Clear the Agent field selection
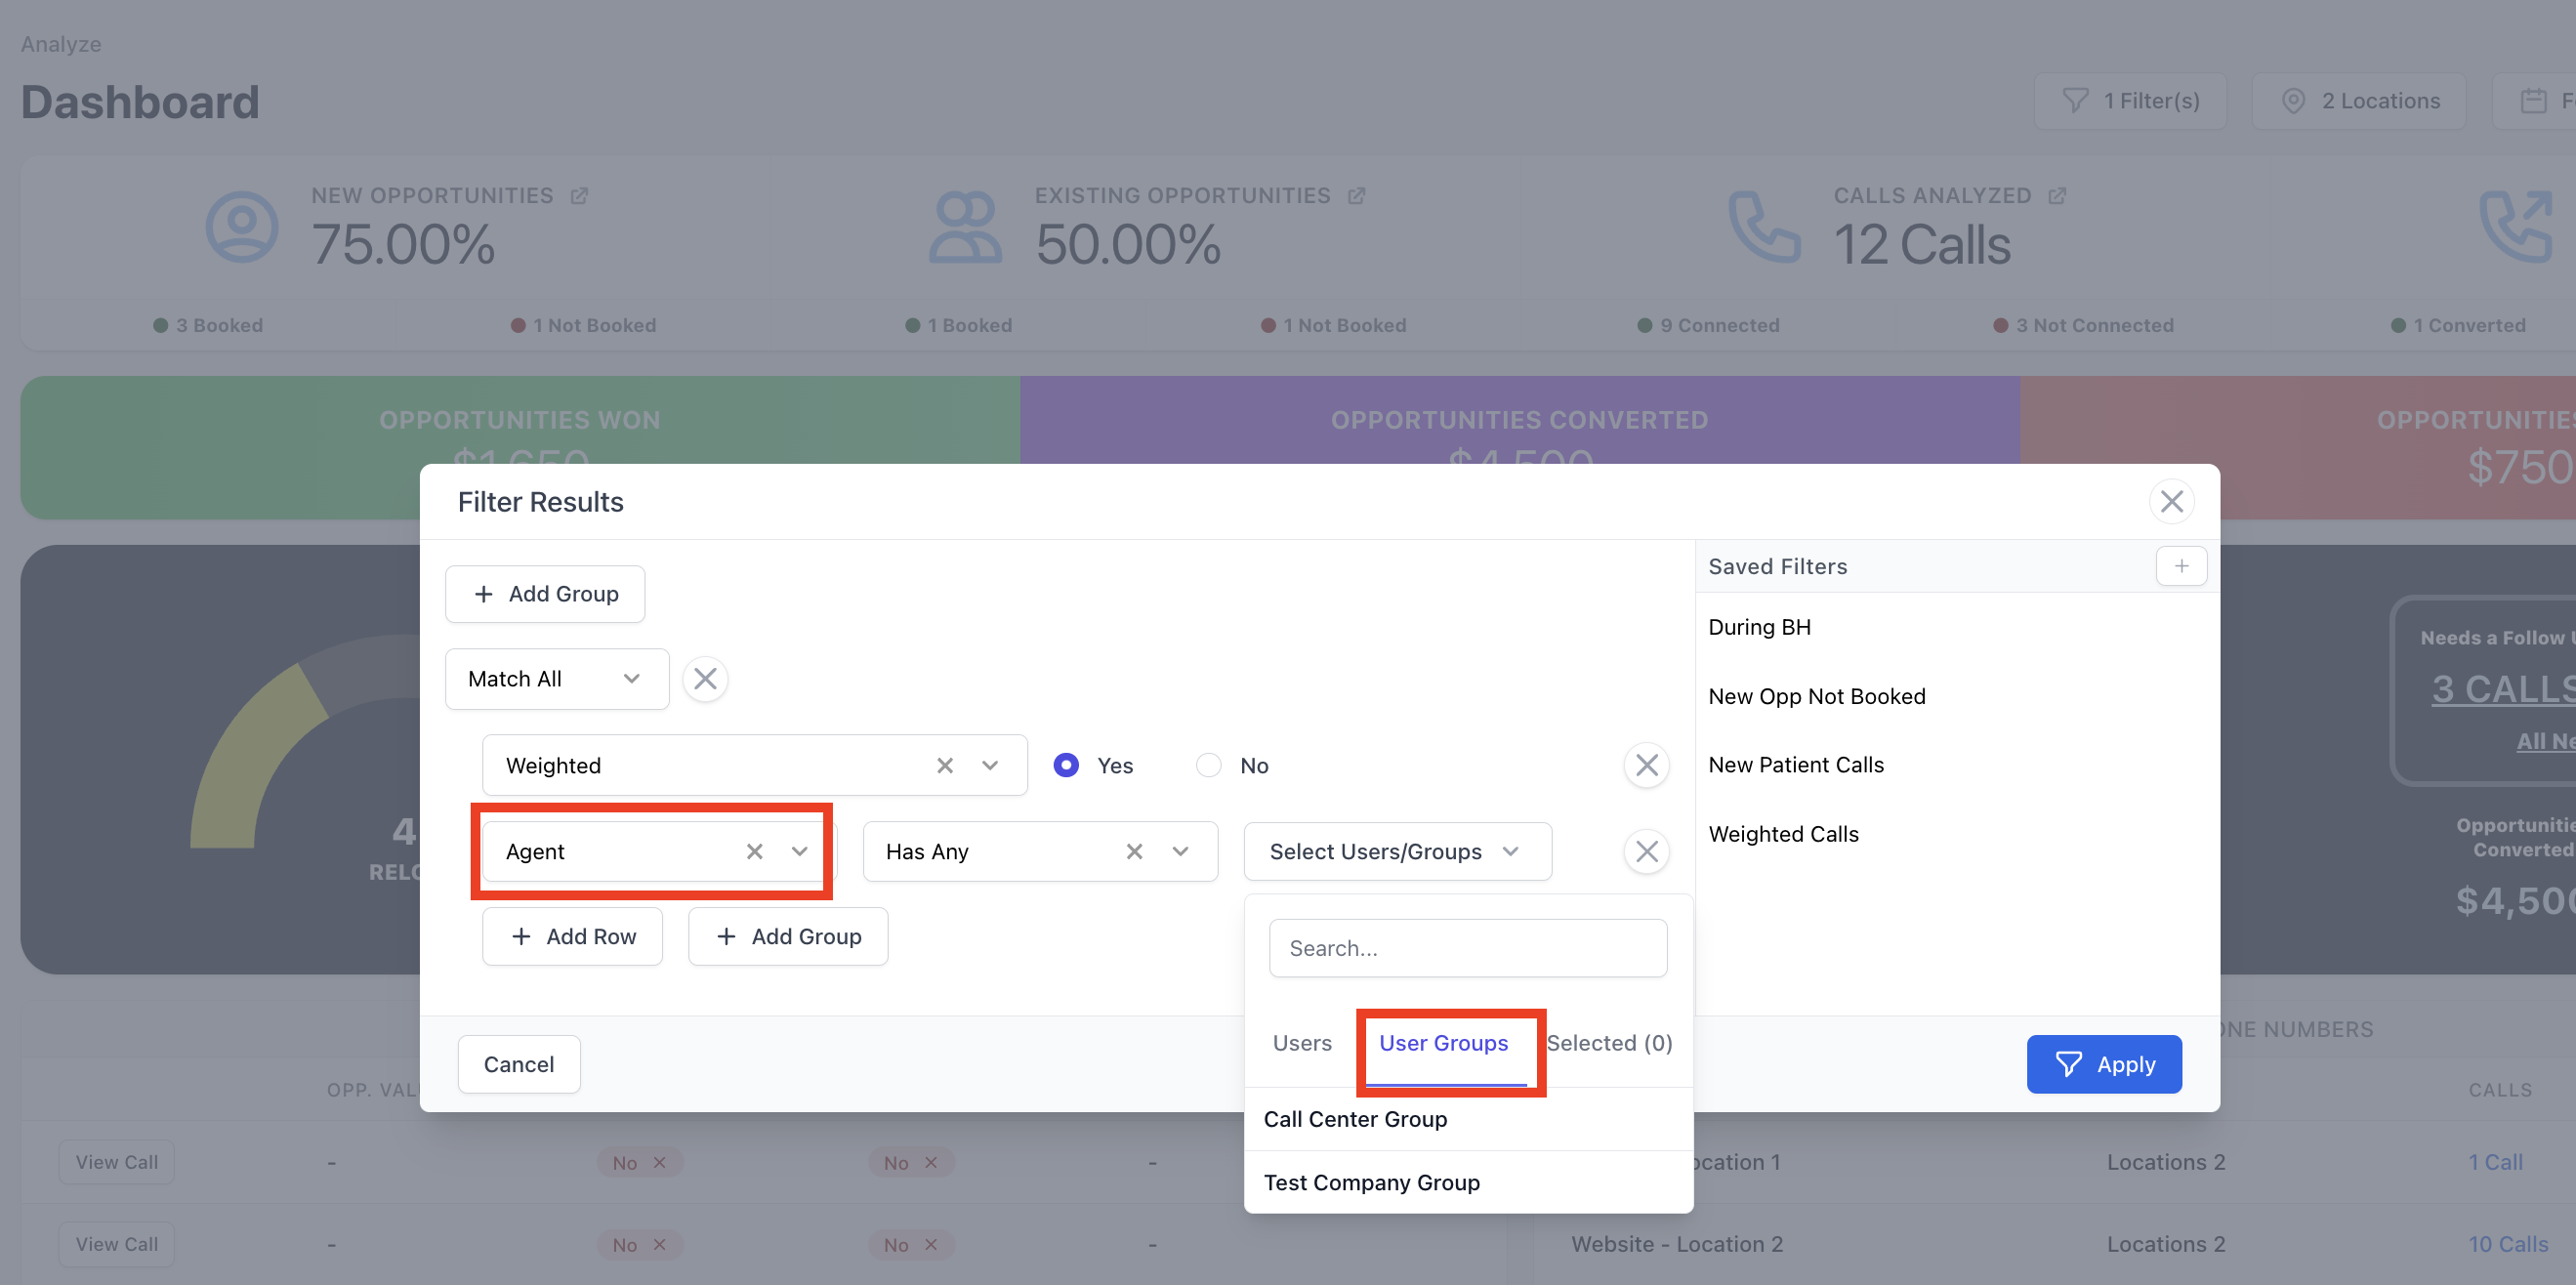2576x1285 pixels. click(754, 851)
